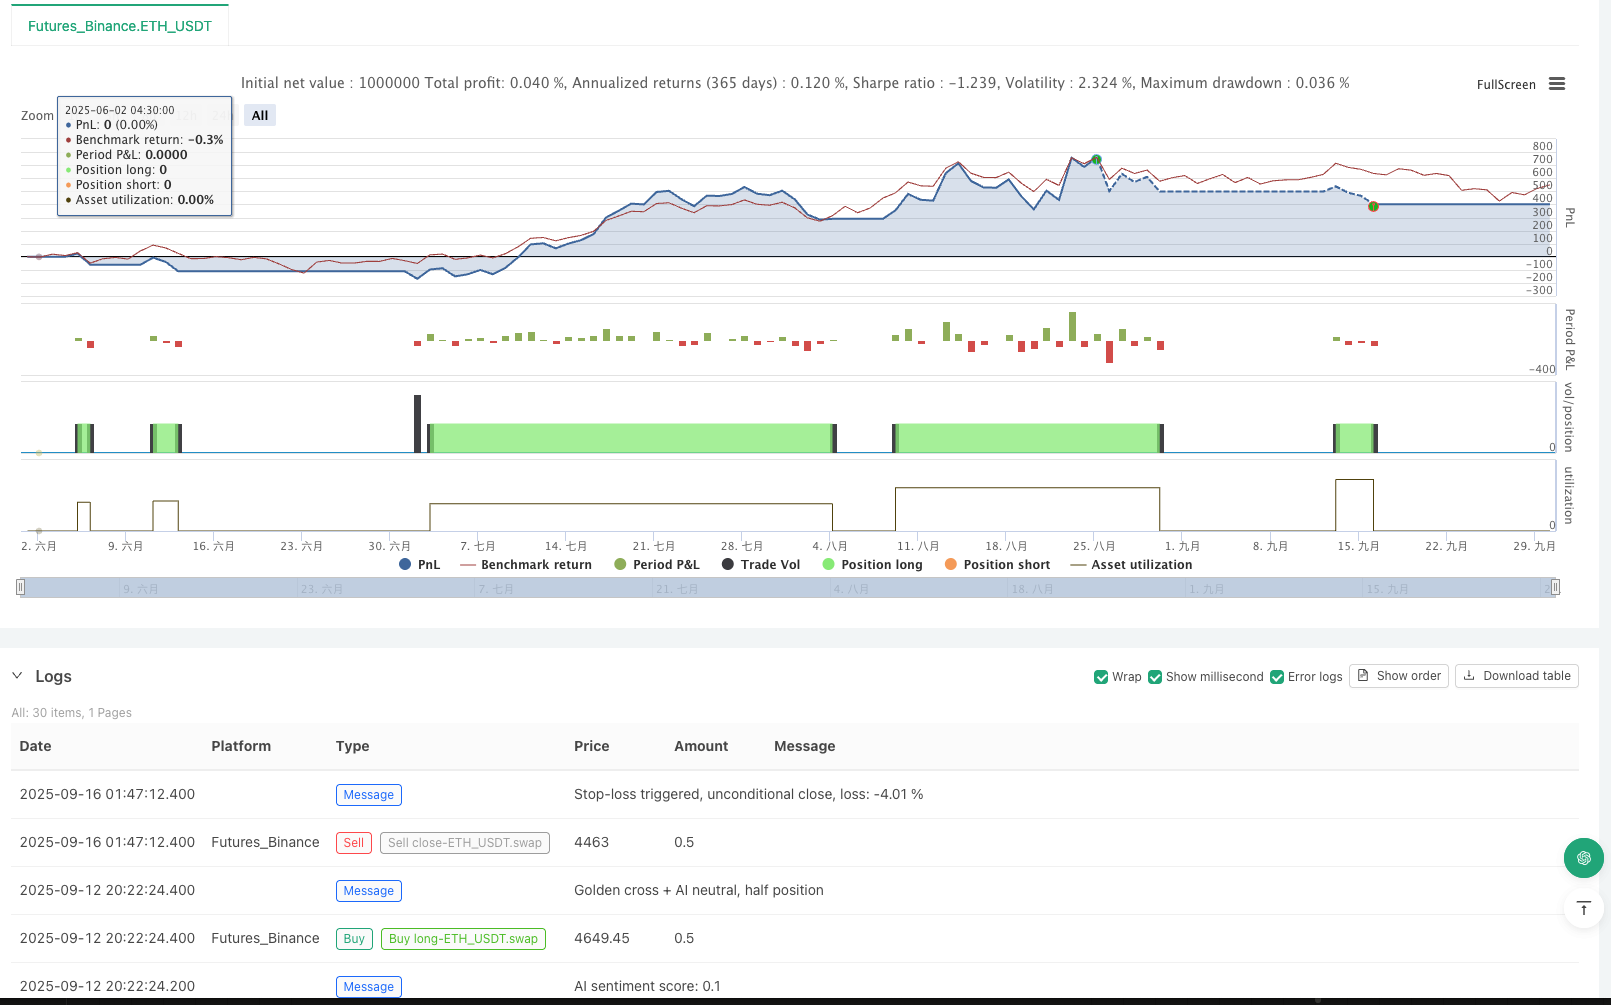Screen dimensions: 1611x1005
Task: Open the FullScreen chart menu icon
Action: point(1556,84)
